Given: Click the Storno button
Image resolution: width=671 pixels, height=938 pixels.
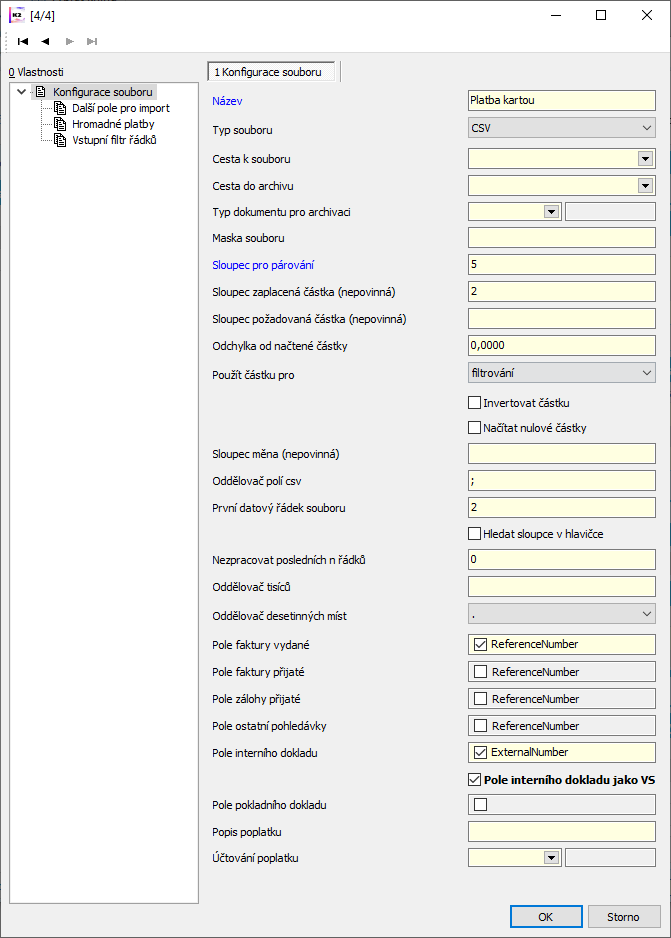Looking at the screenshot, I should 624,917.
